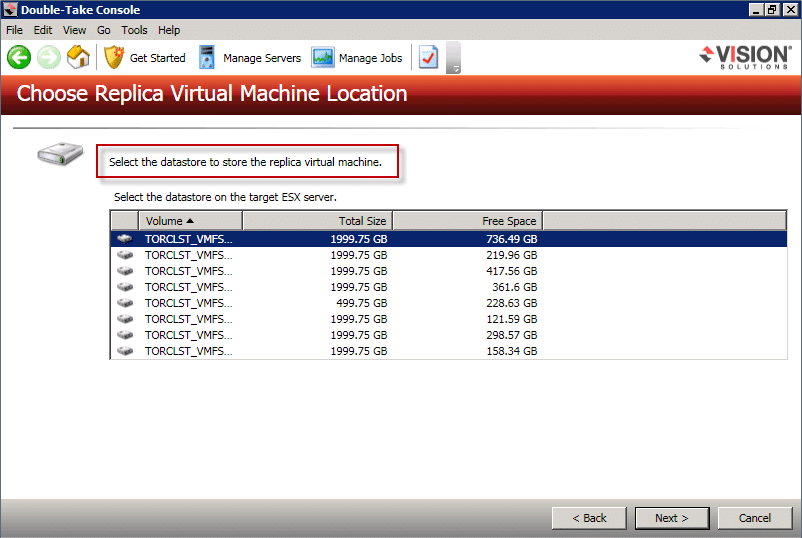Click the 298.57 GB free space cell
Image resolution: width=802 pixels, height=538 pixels.
[511, 335]
